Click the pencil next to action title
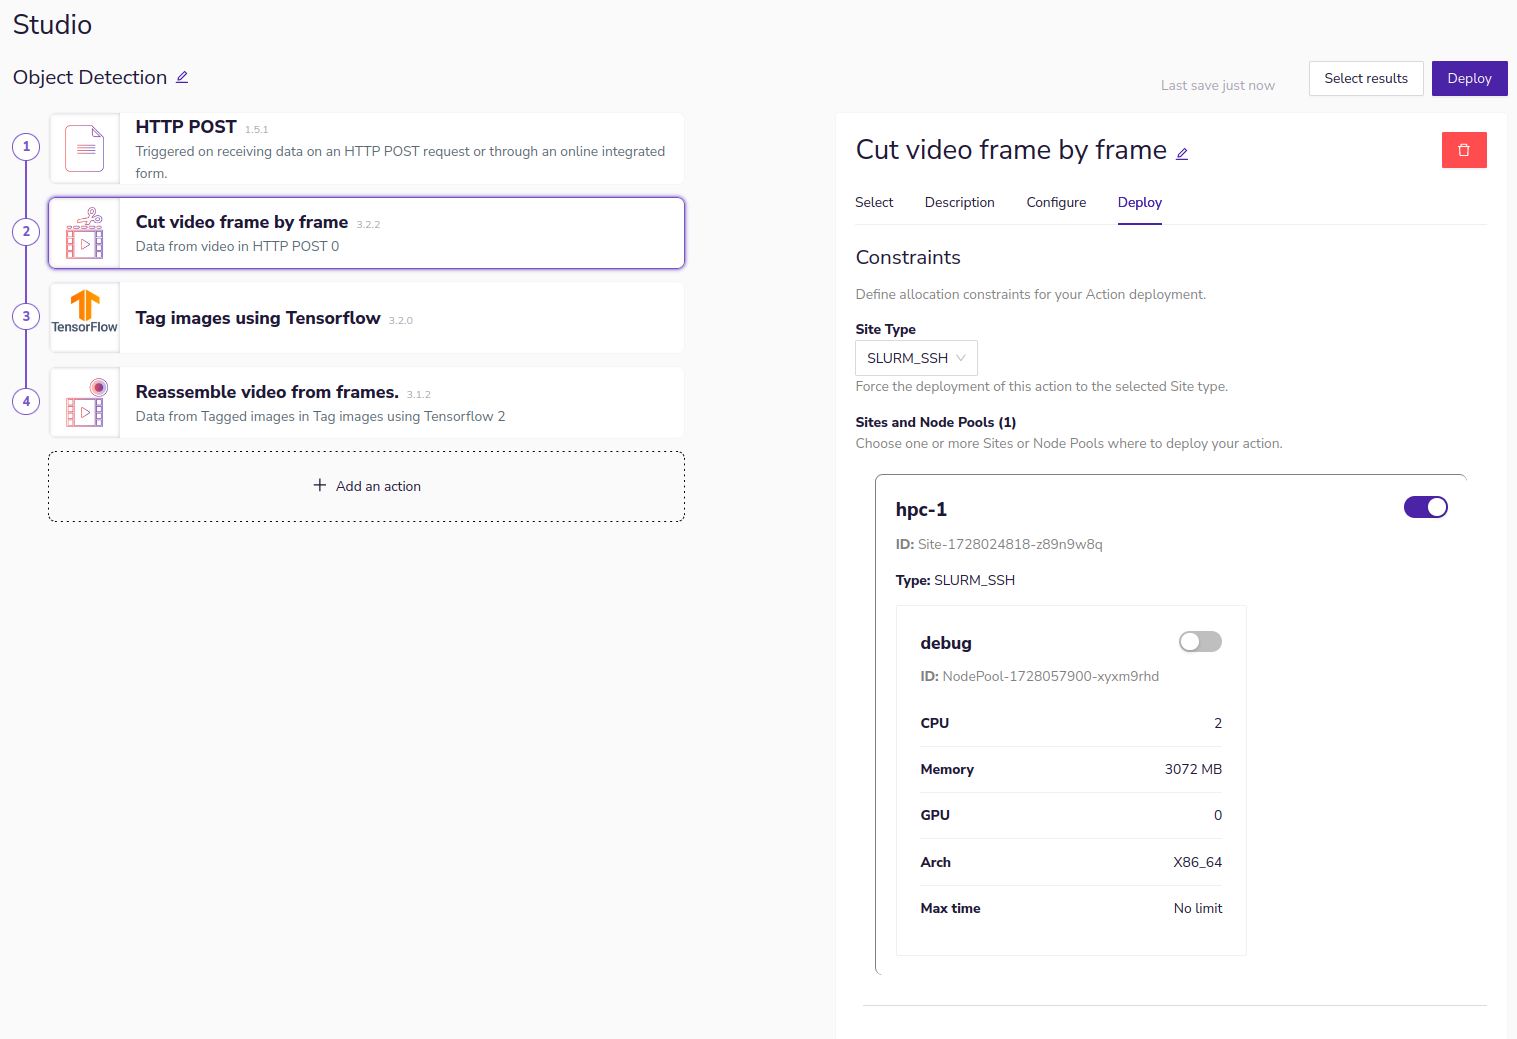 1182,153
